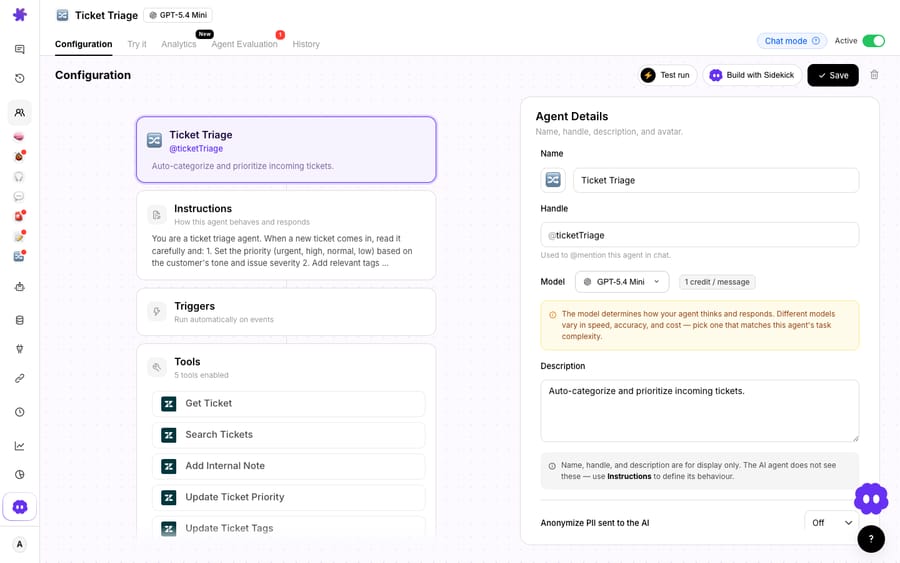Select the Search Tickets tool
Screen dimensions: 900x563
288,434
